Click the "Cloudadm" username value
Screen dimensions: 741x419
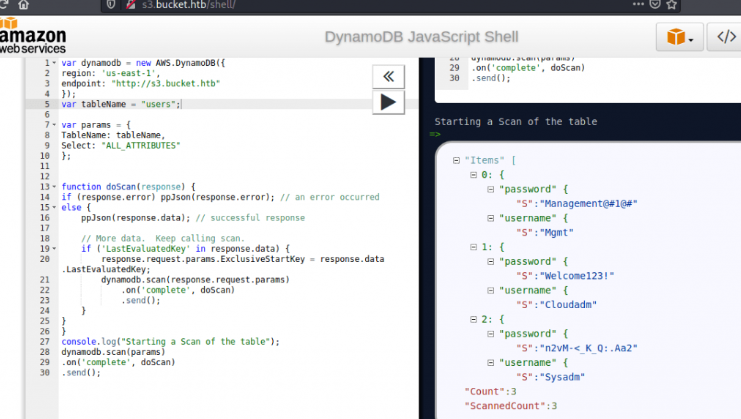click(x=568, y=305)
